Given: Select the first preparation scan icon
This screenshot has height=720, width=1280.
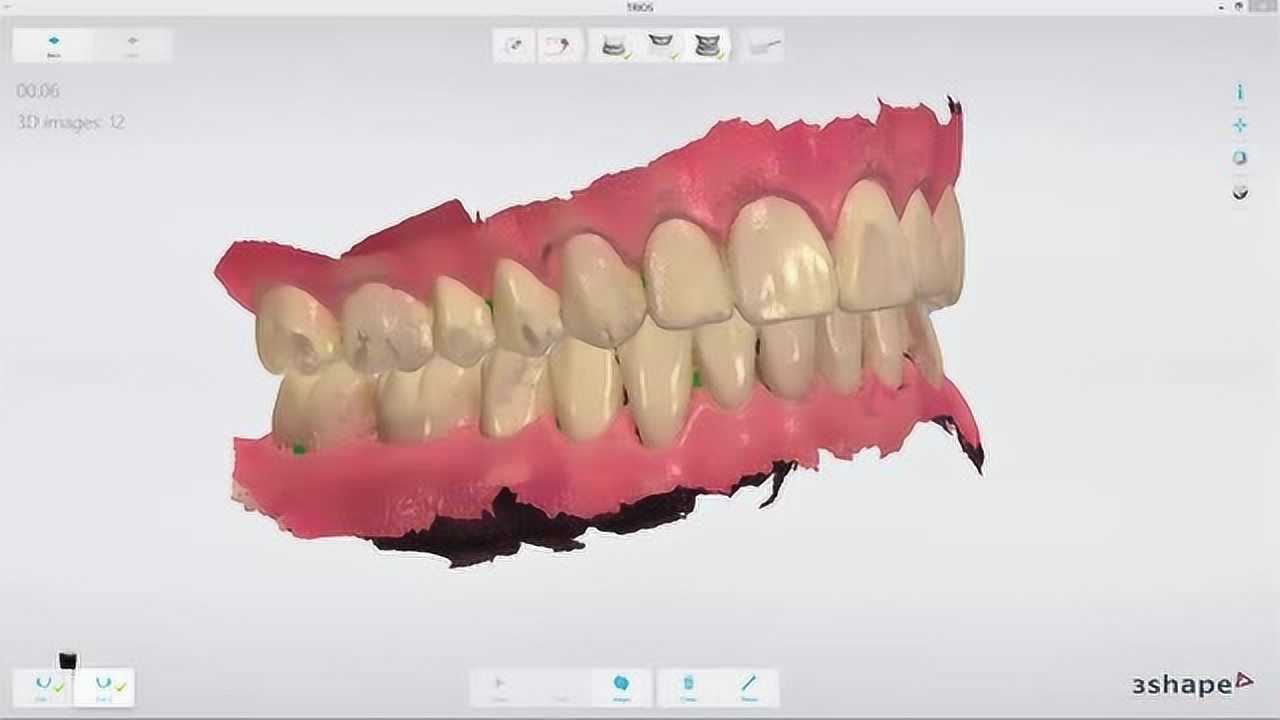Looking at the screenshot, I should [x=513, y=46].
